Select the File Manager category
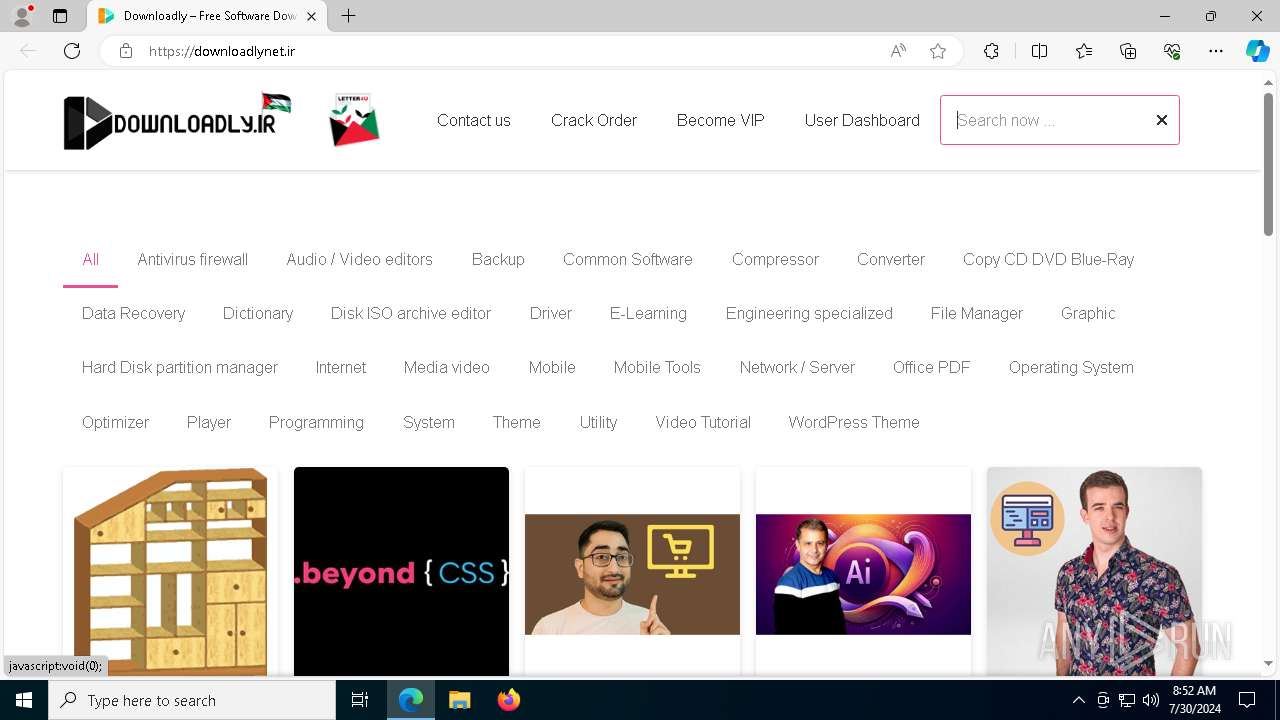 coord(977,313)
